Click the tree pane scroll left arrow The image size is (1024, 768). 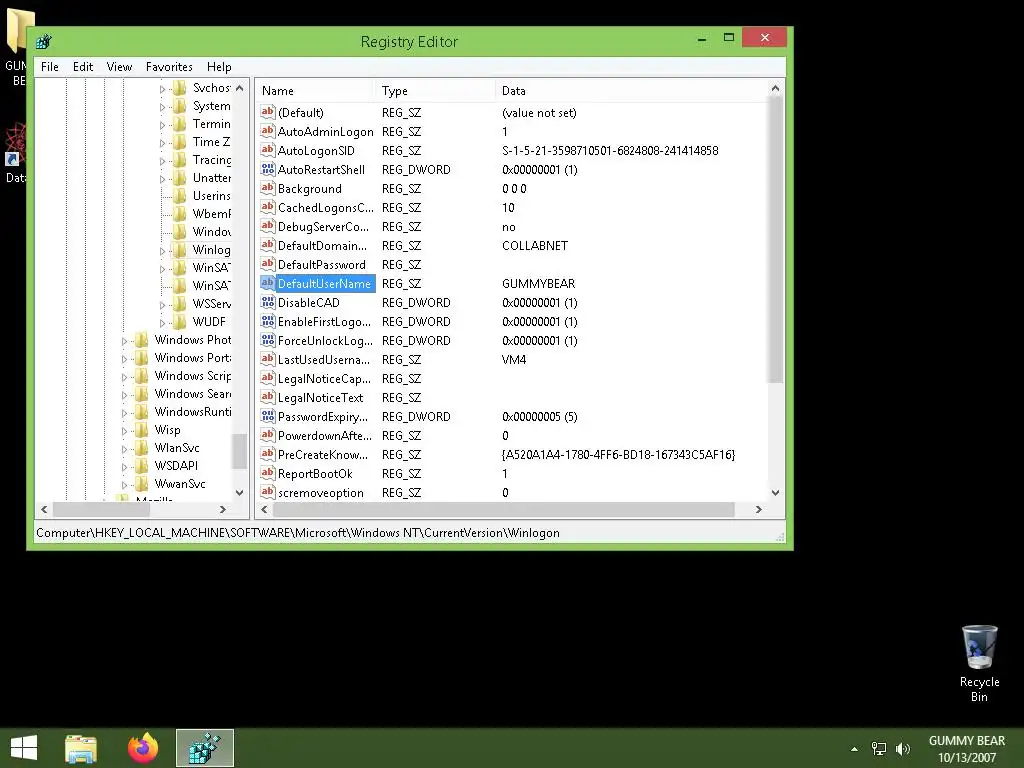(44, 509)
